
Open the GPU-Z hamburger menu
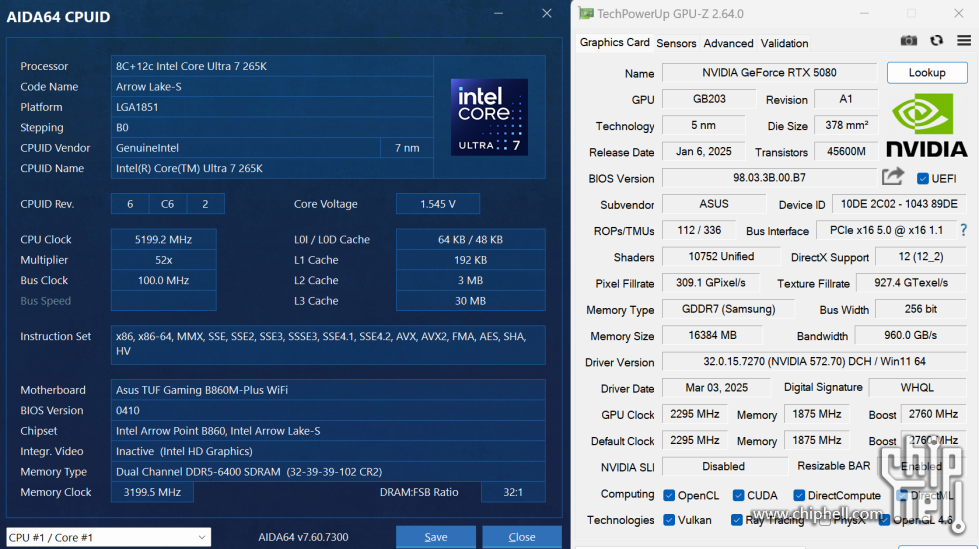(x=963, y=41)
